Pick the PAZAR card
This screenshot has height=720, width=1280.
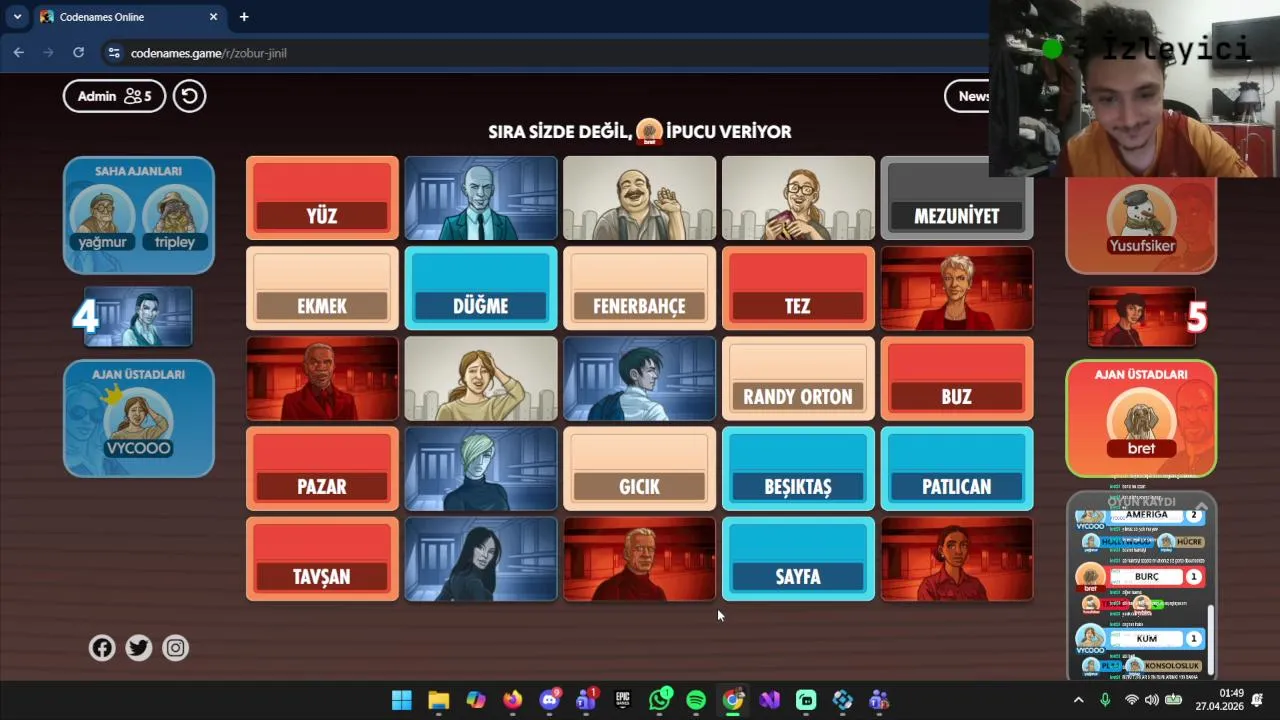pos(322,469)
